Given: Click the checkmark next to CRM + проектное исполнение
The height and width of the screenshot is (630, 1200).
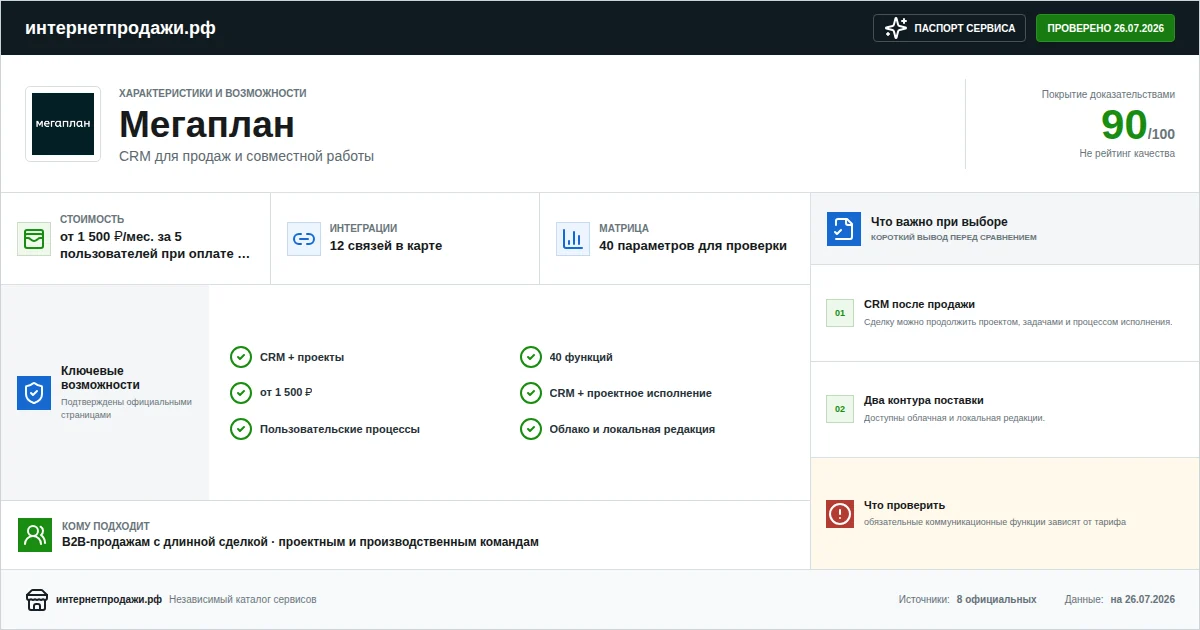Looking at the screenshot, I should (531, 393).
